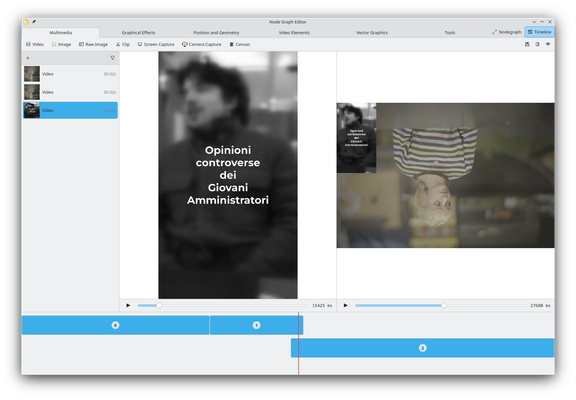Select the first Video item, 30.02s
Image resolution: width=576 pixels, height=400 pixels.
tap(70, 74)
